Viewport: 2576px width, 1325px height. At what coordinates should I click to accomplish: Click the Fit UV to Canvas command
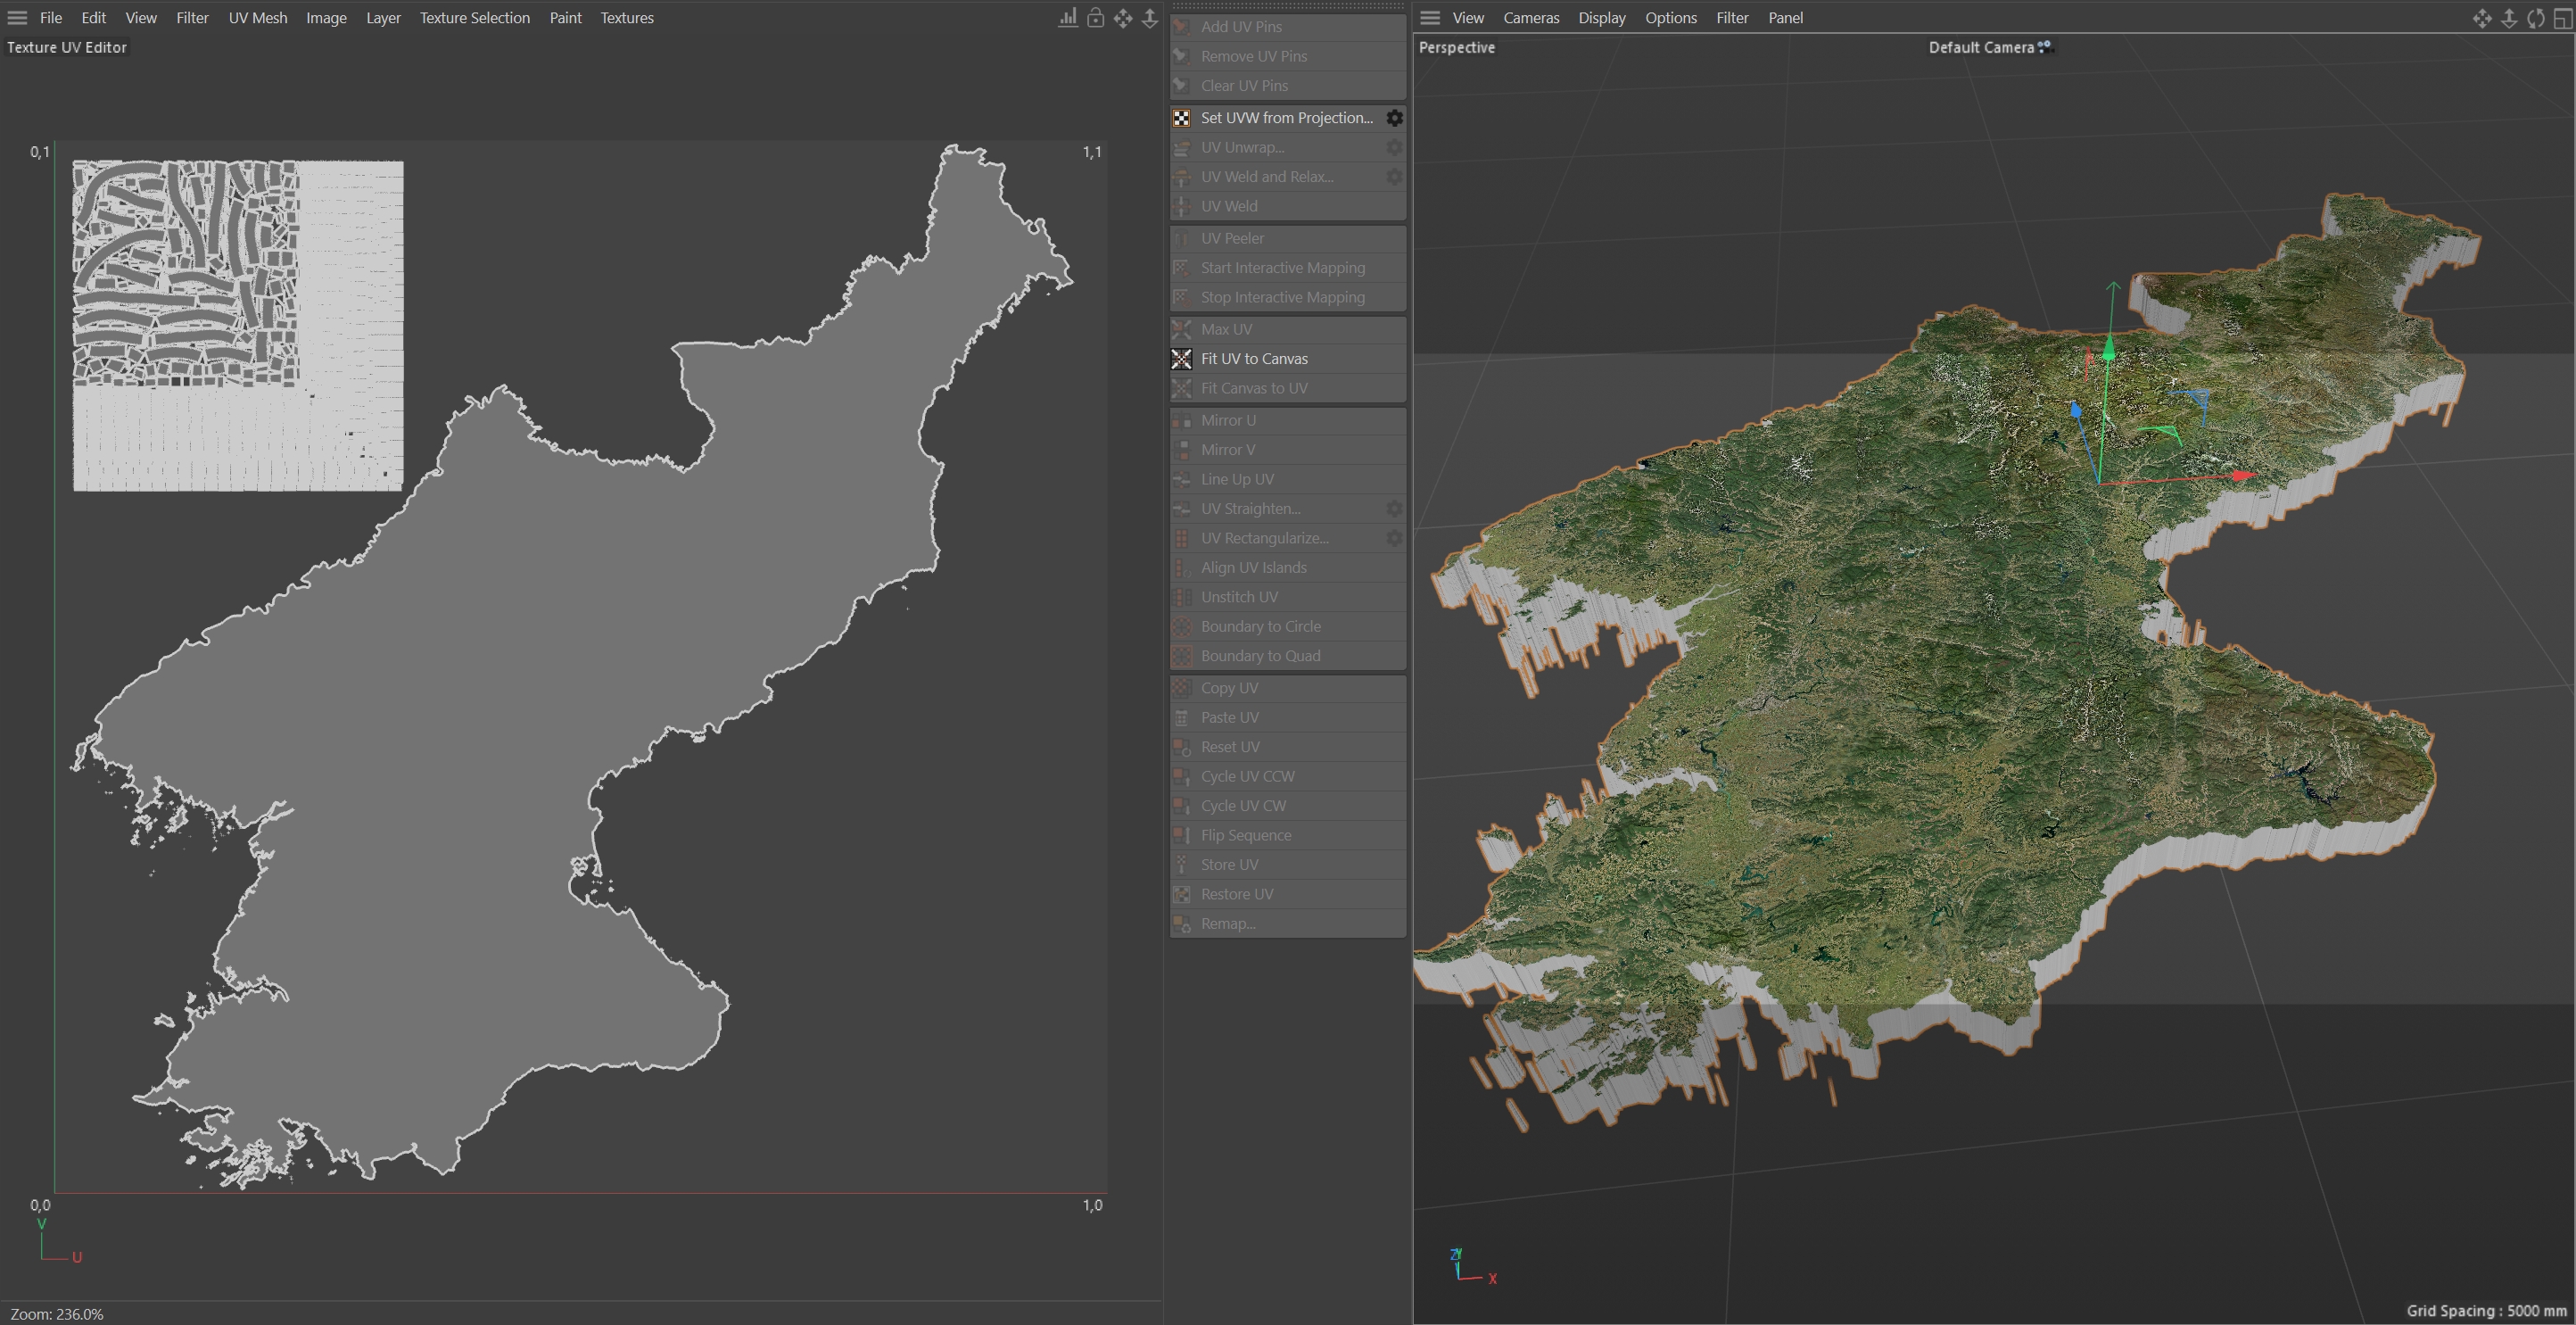point(1254,359)
